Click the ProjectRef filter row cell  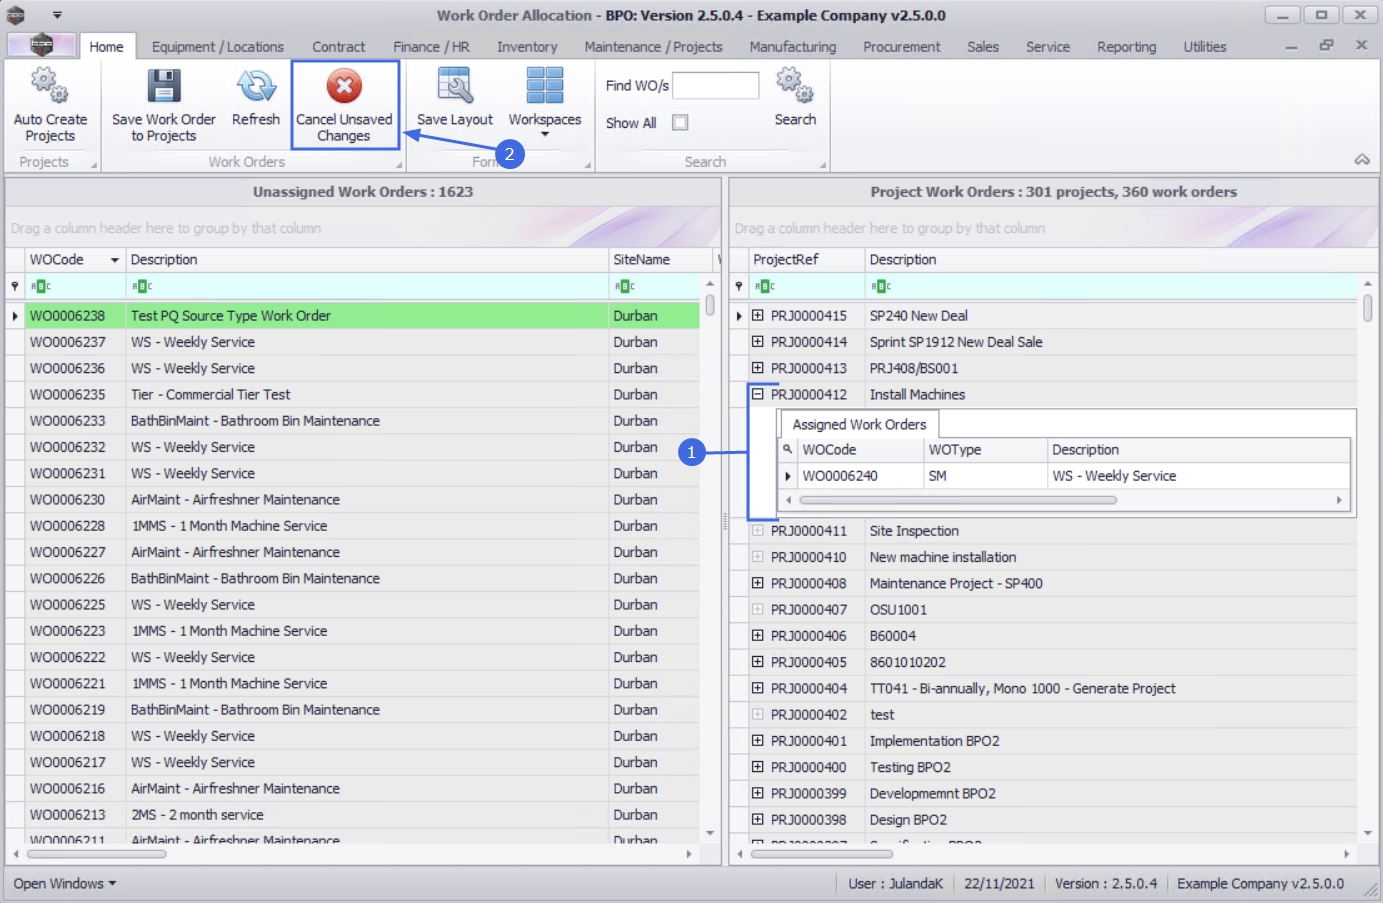[x=806, y=286]
